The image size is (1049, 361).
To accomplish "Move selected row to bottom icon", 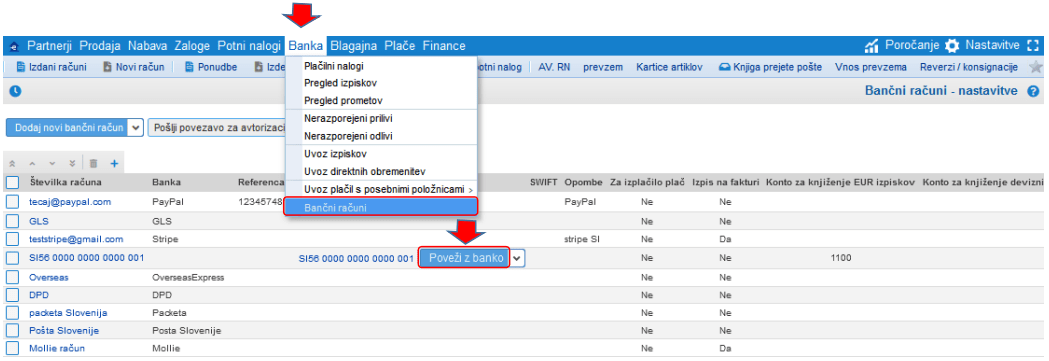I will click(x=72, y=163).
